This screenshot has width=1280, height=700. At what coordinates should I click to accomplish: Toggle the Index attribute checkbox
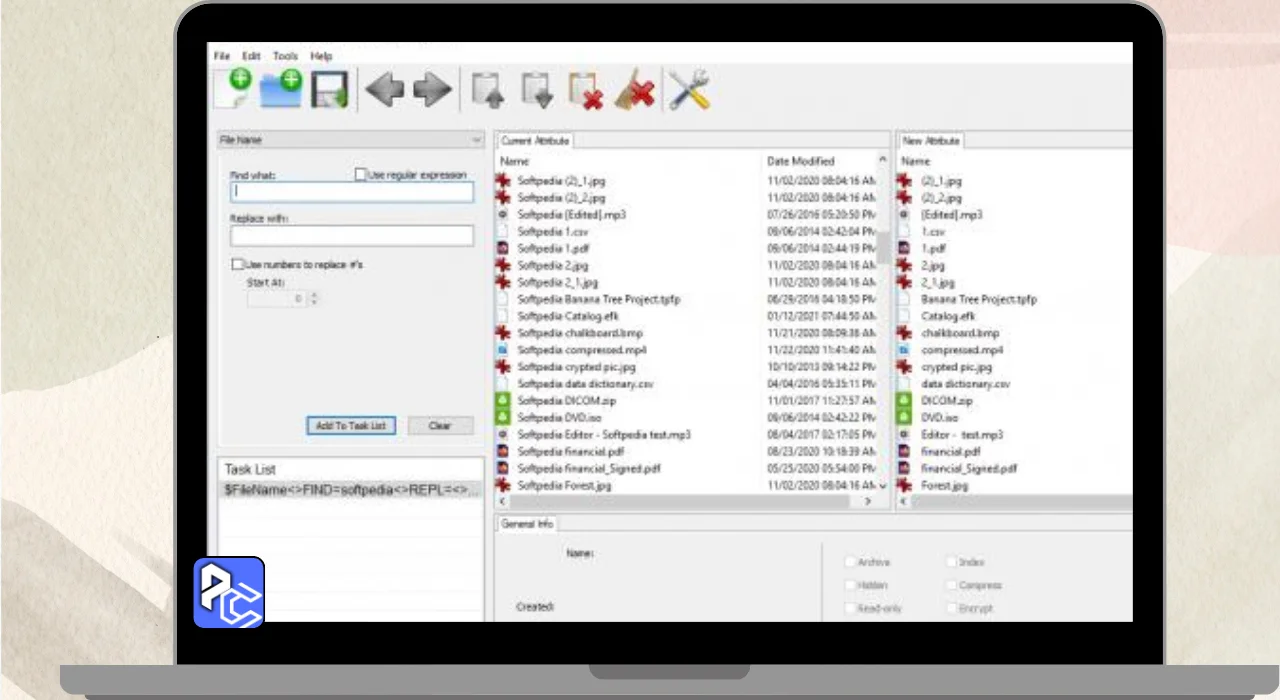click(x=951, y=563)
